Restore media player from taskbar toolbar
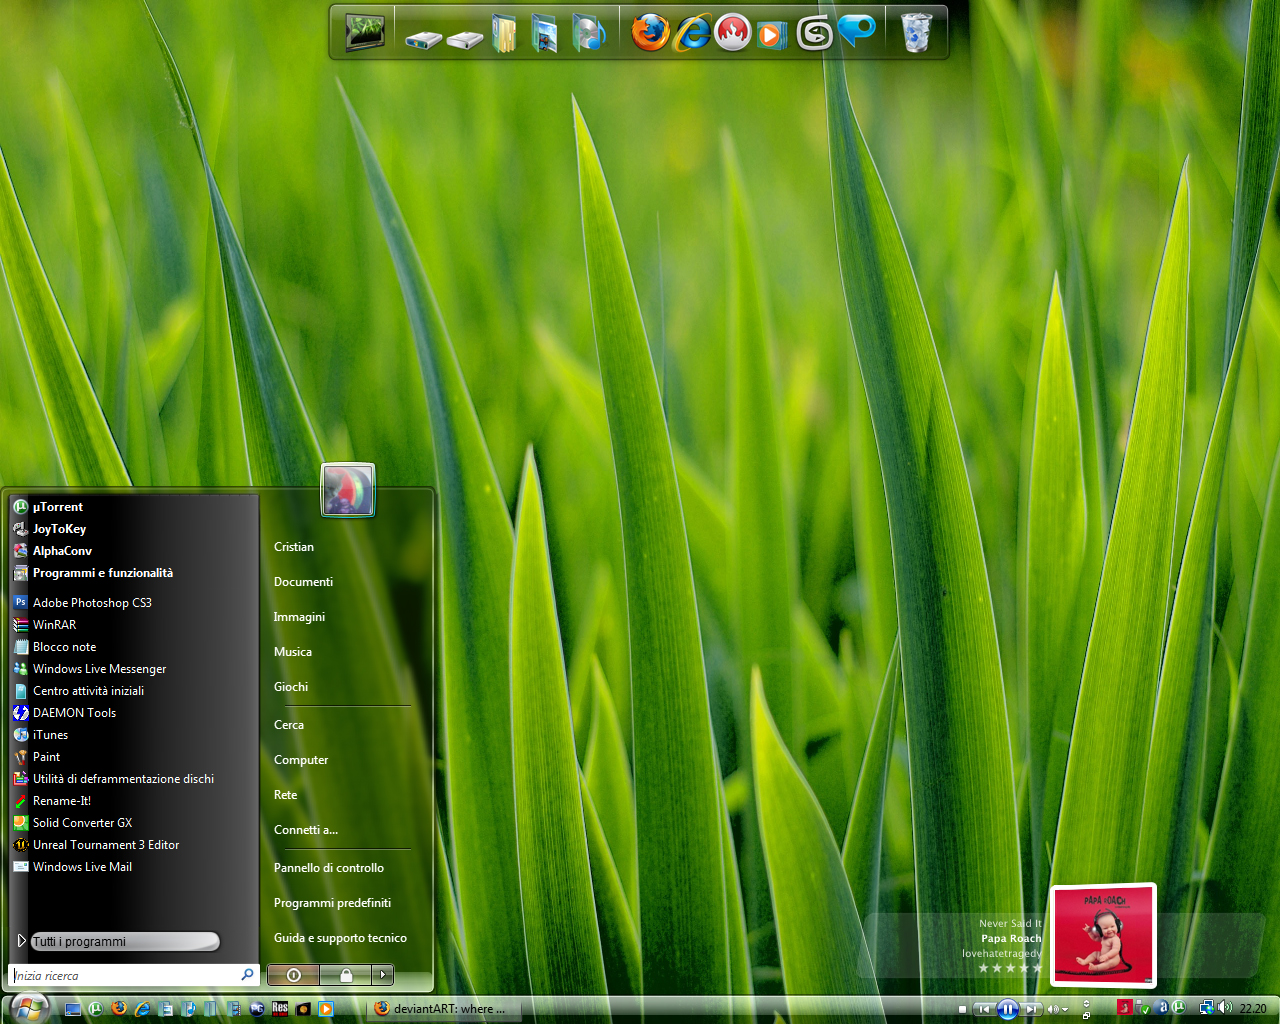1280x1024 pixels. point(1086,1015)
